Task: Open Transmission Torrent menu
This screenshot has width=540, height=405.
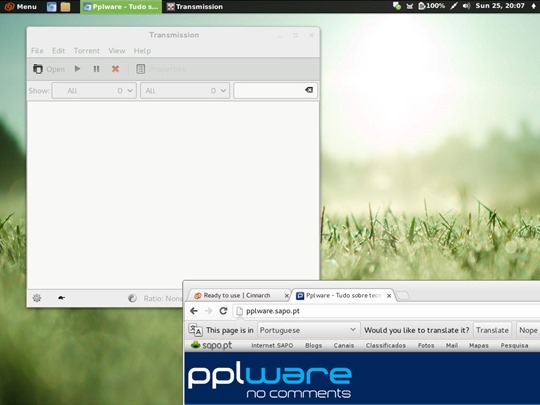Action: (87, 51)
